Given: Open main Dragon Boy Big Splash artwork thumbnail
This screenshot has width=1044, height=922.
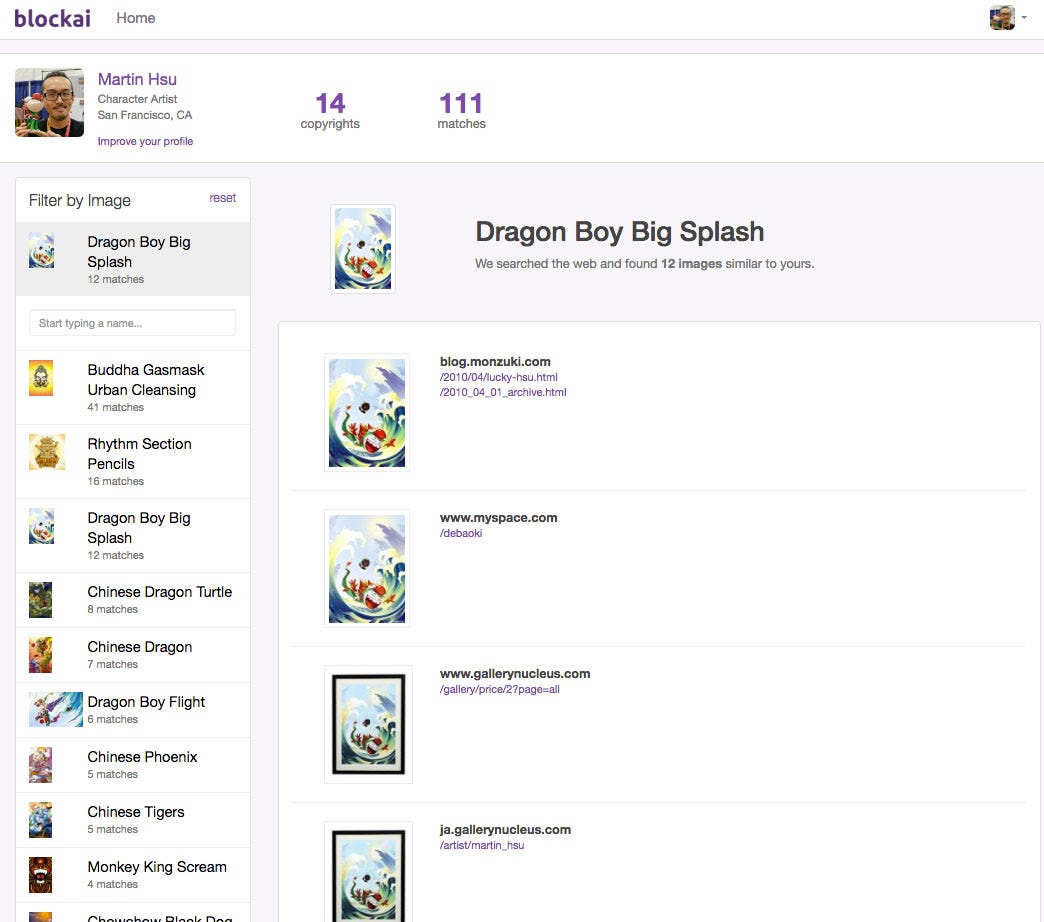Looking at the screenshot, I should (x=363, y=249).
